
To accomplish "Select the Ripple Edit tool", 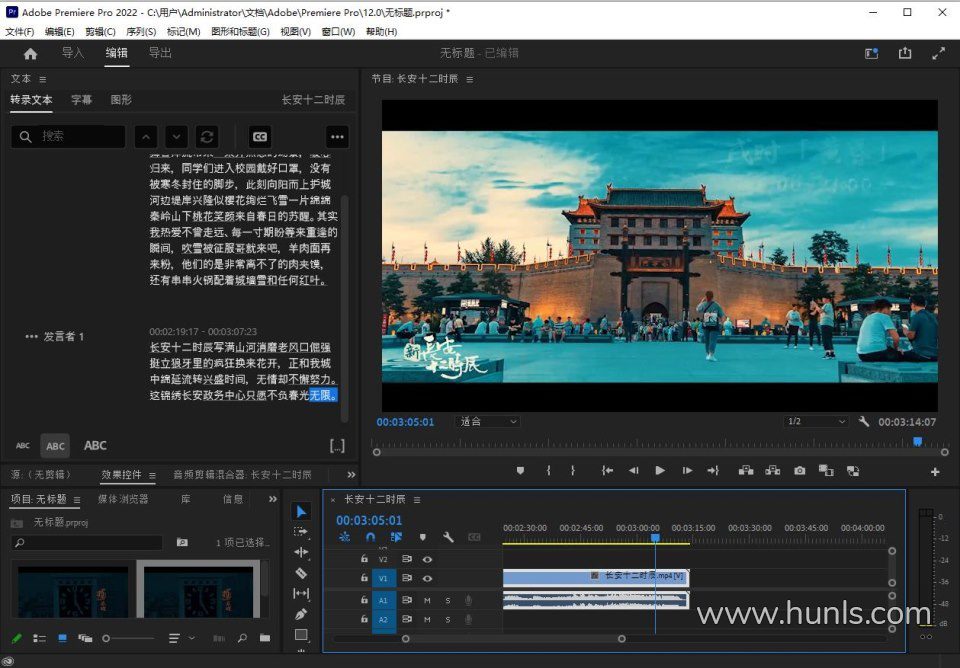I will [301, 552].
